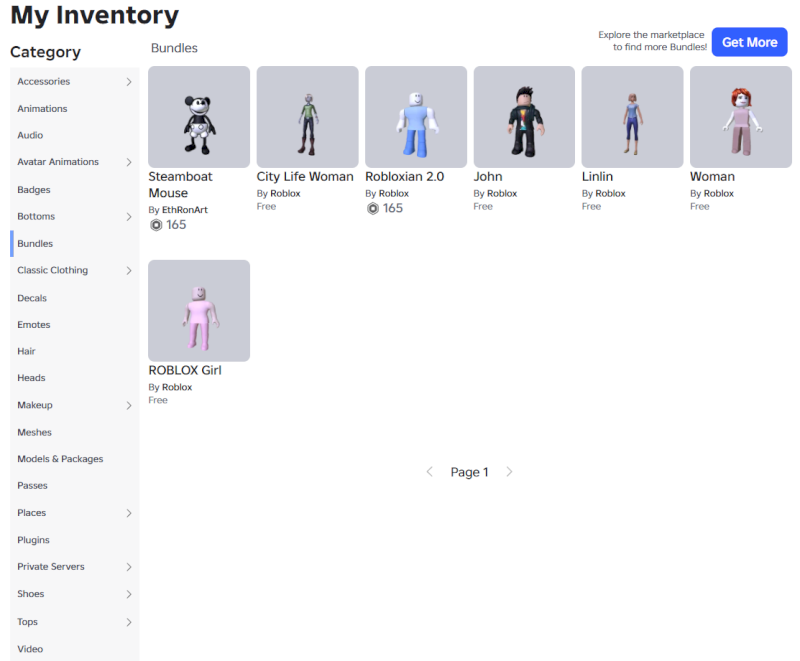Open the John bundle thumbnail
This screenshot has width=800, height=661.
[524, 117]
